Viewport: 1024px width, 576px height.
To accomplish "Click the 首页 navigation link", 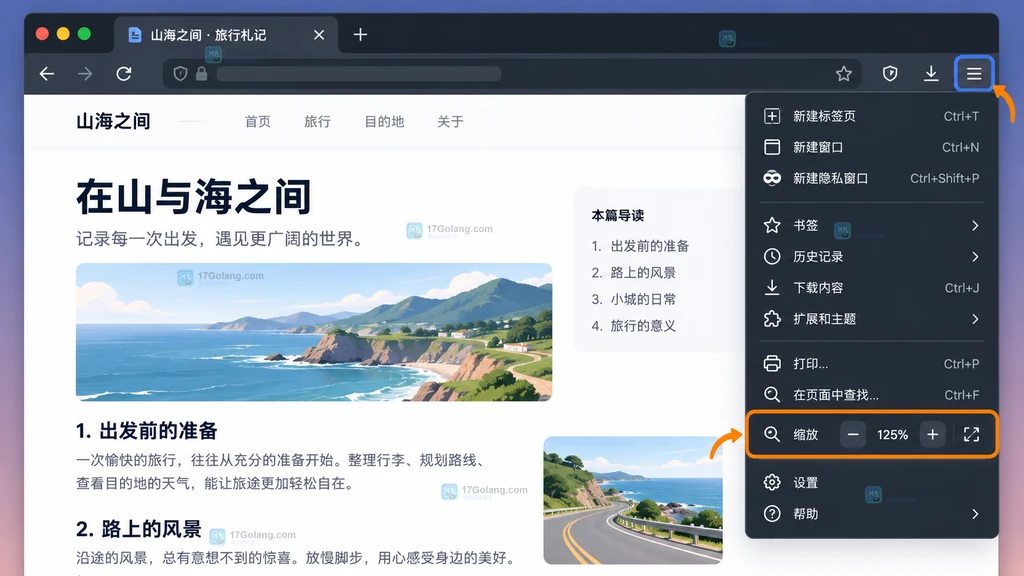I will [x=258, y=121].
